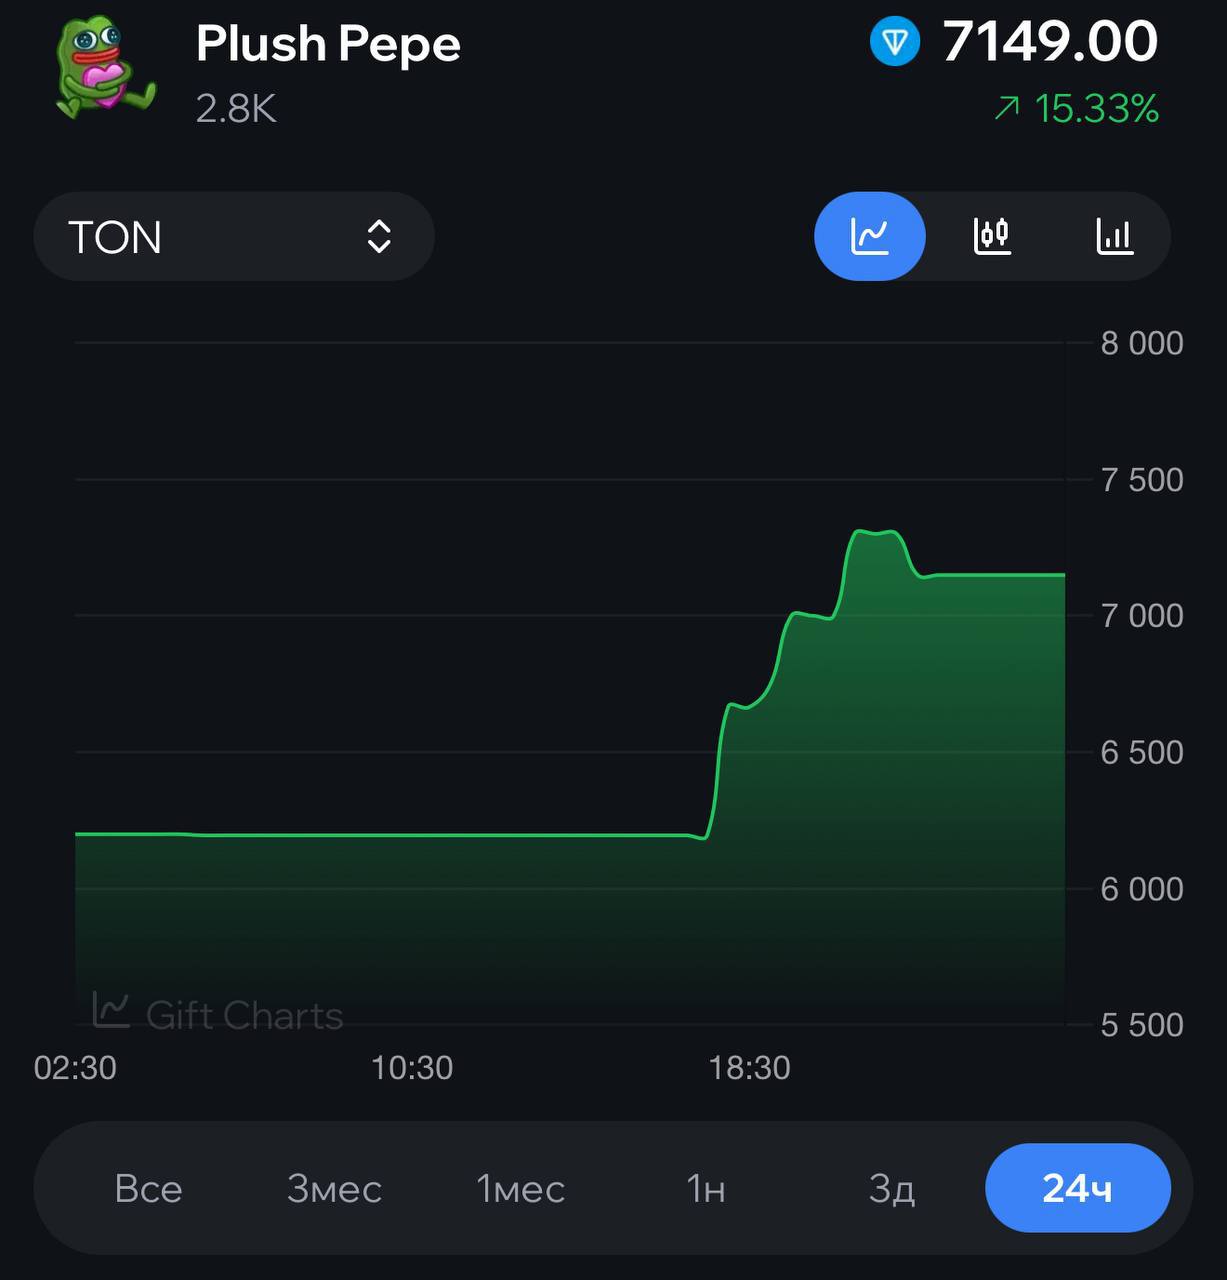This screenshot has width=1227, height=1280.
Task: Click the blue TON coin icon
Action: coord(894,42)
